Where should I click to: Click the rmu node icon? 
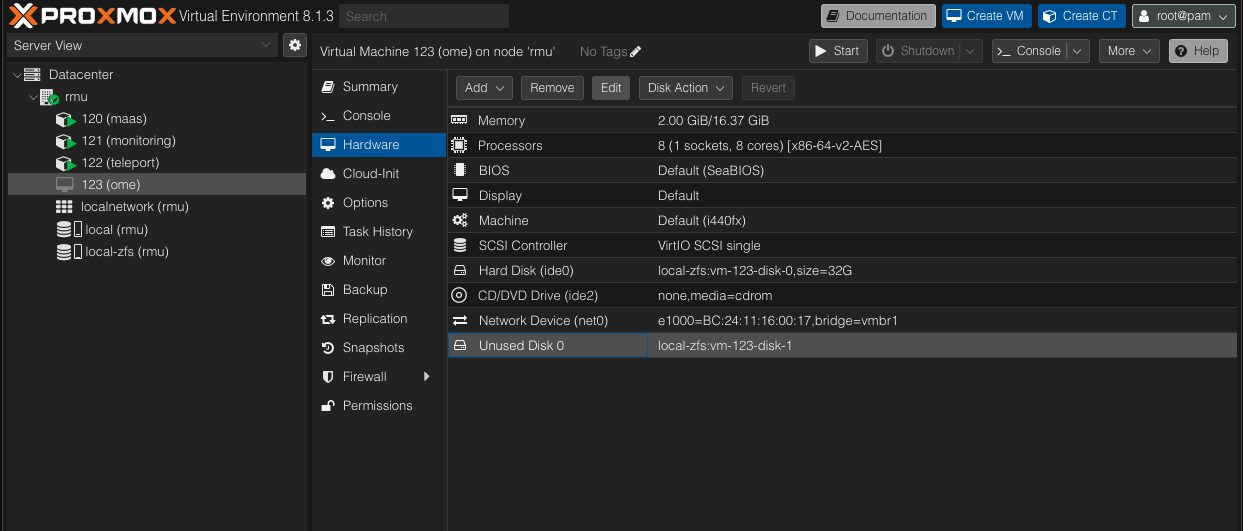[x=50, y=97]
